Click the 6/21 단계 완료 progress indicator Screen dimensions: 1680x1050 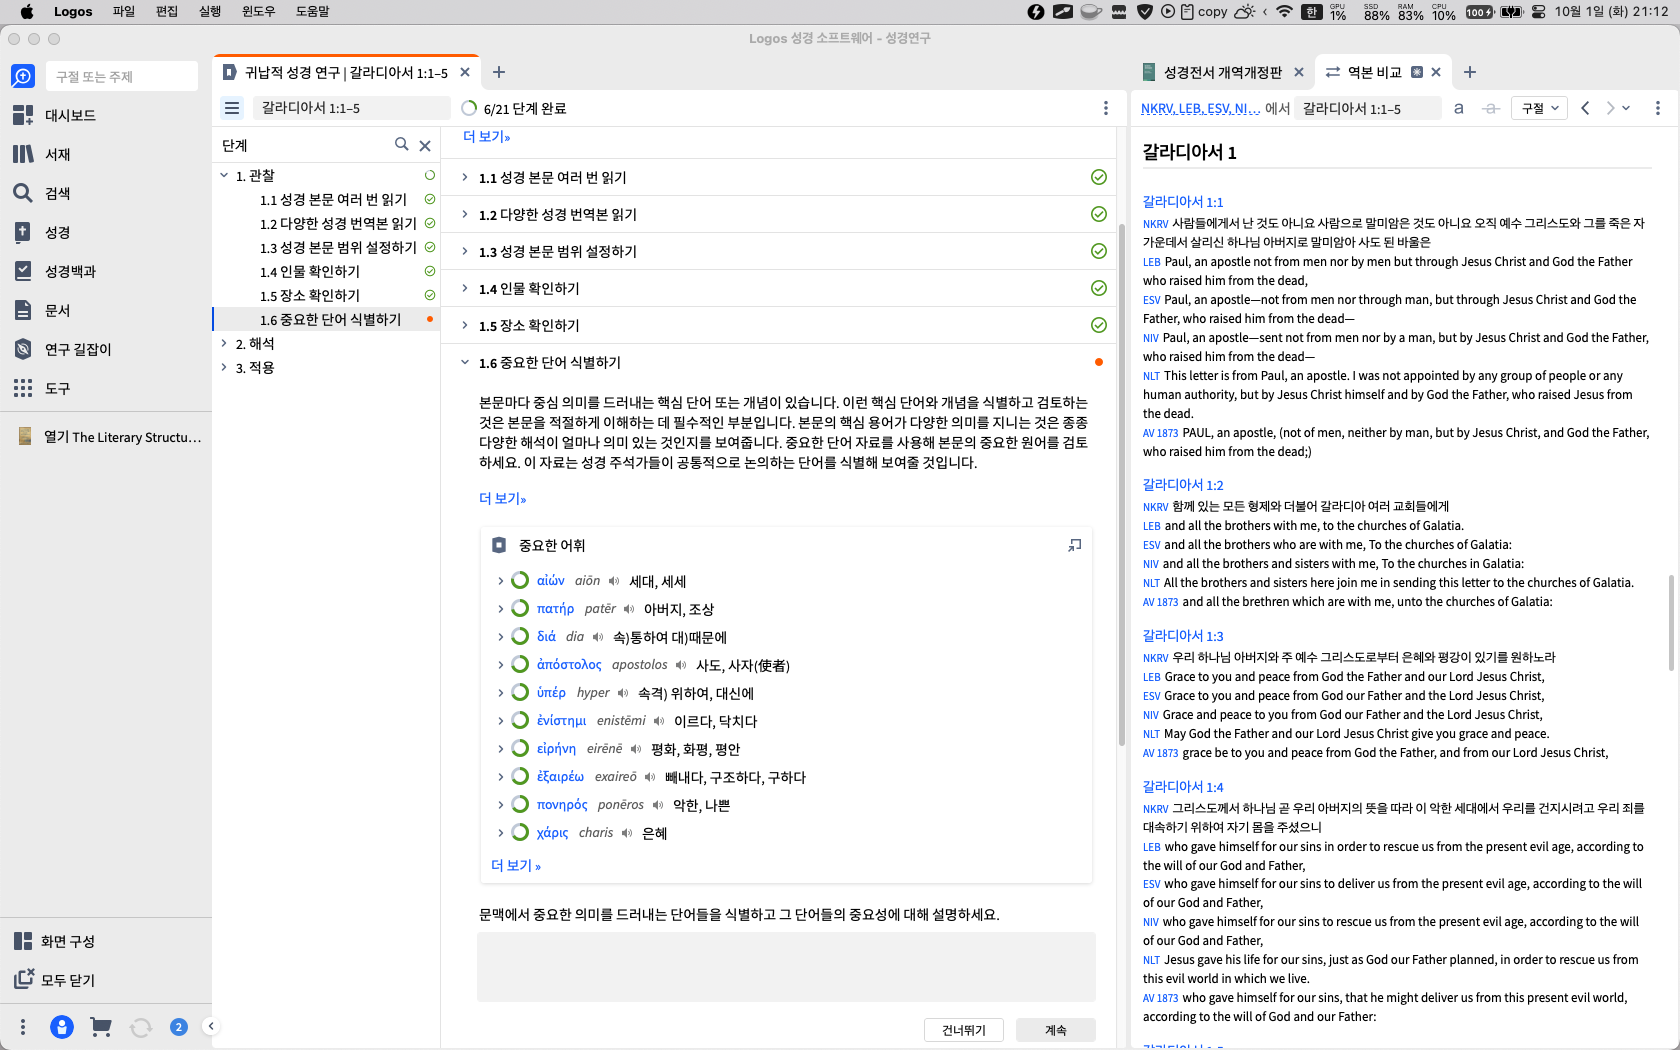pyautogui.click(x=514, y=108)
